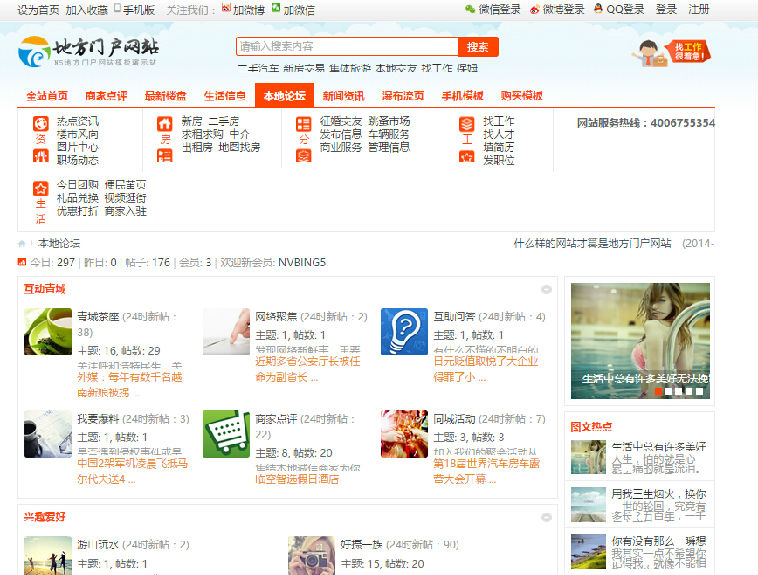Open the 今日团购 link
This screenshot has width=758, height=575.
click(x=78, y=185)
